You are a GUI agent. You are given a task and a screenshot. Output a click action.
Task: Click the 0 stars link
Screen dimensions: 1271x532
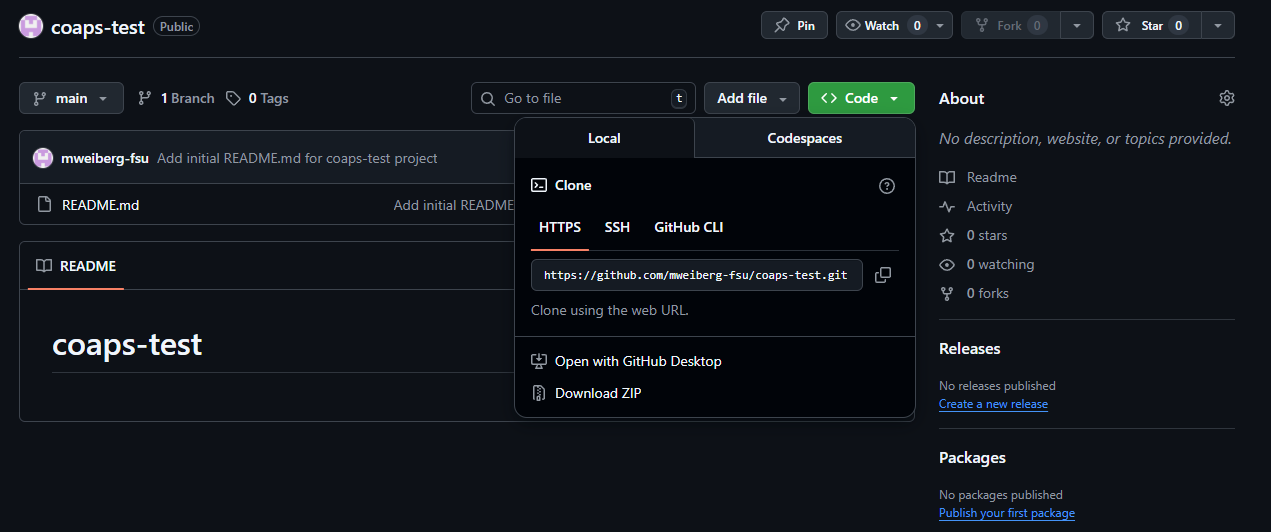tap(974, 235)
